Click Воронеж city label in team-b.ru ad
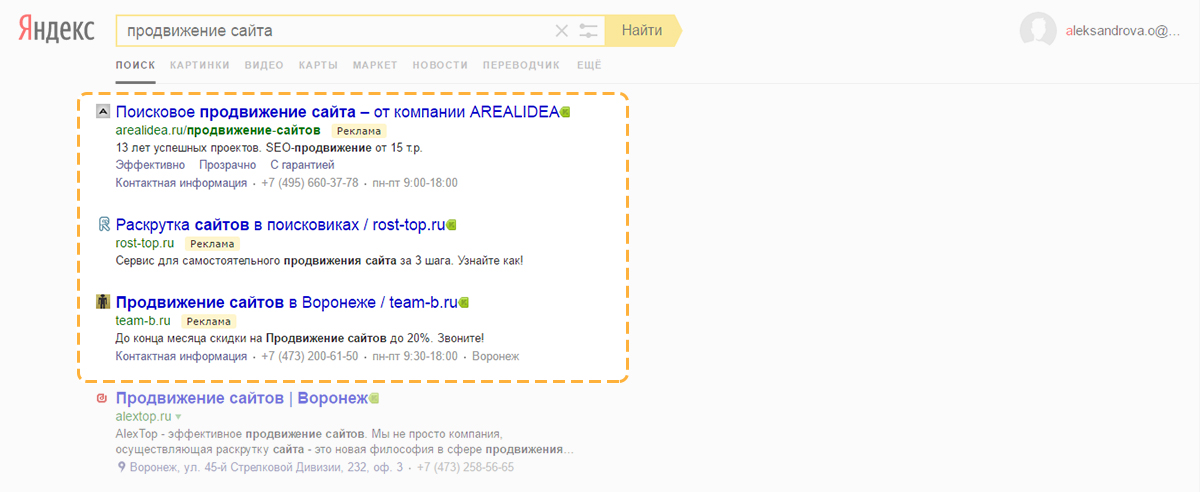Viewport: 1200px width, 492px height. click(x=495, y=356)
